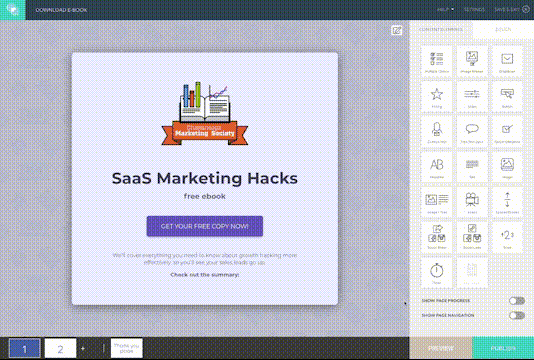
Task: Add the Opt-in Checkbox element
Action: (x=507, y=132)
